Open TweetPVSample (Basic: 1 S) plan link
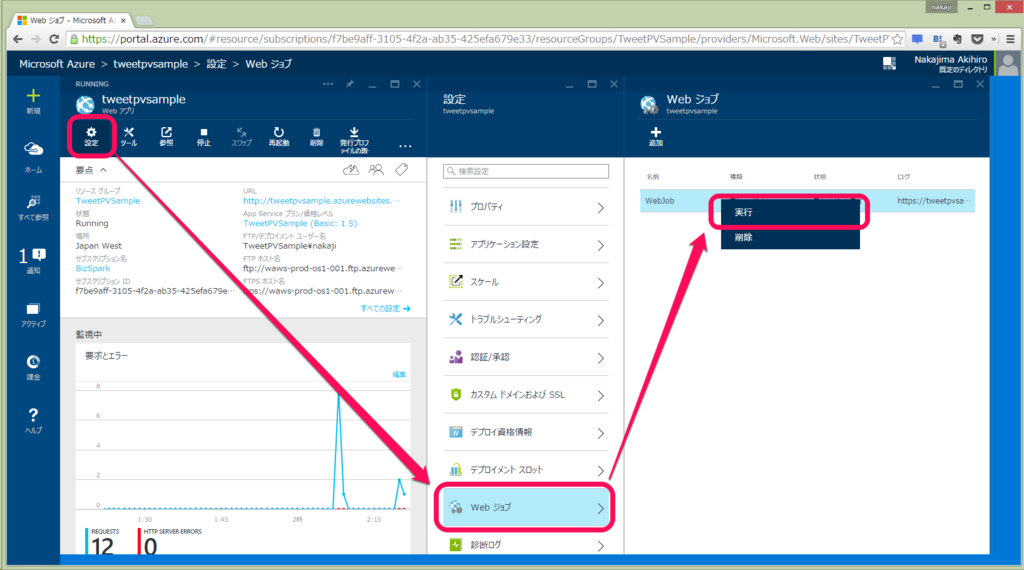This screenshot has height=570, width=1024. (x=300, y=223)
